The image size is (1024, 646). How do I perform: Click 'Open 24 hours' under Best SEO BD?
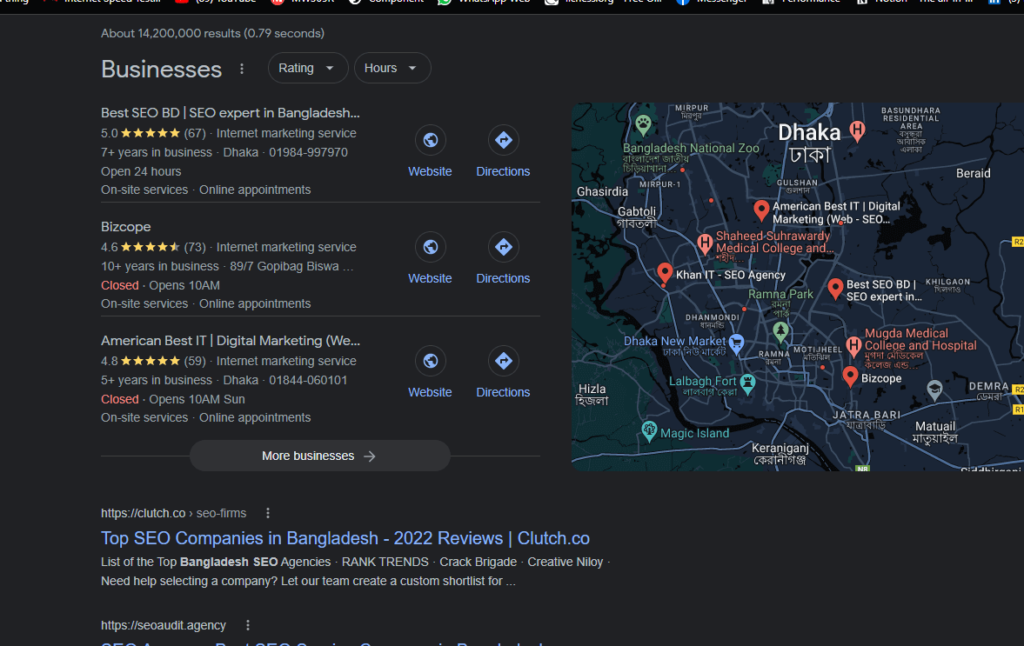tap(141, 171)
